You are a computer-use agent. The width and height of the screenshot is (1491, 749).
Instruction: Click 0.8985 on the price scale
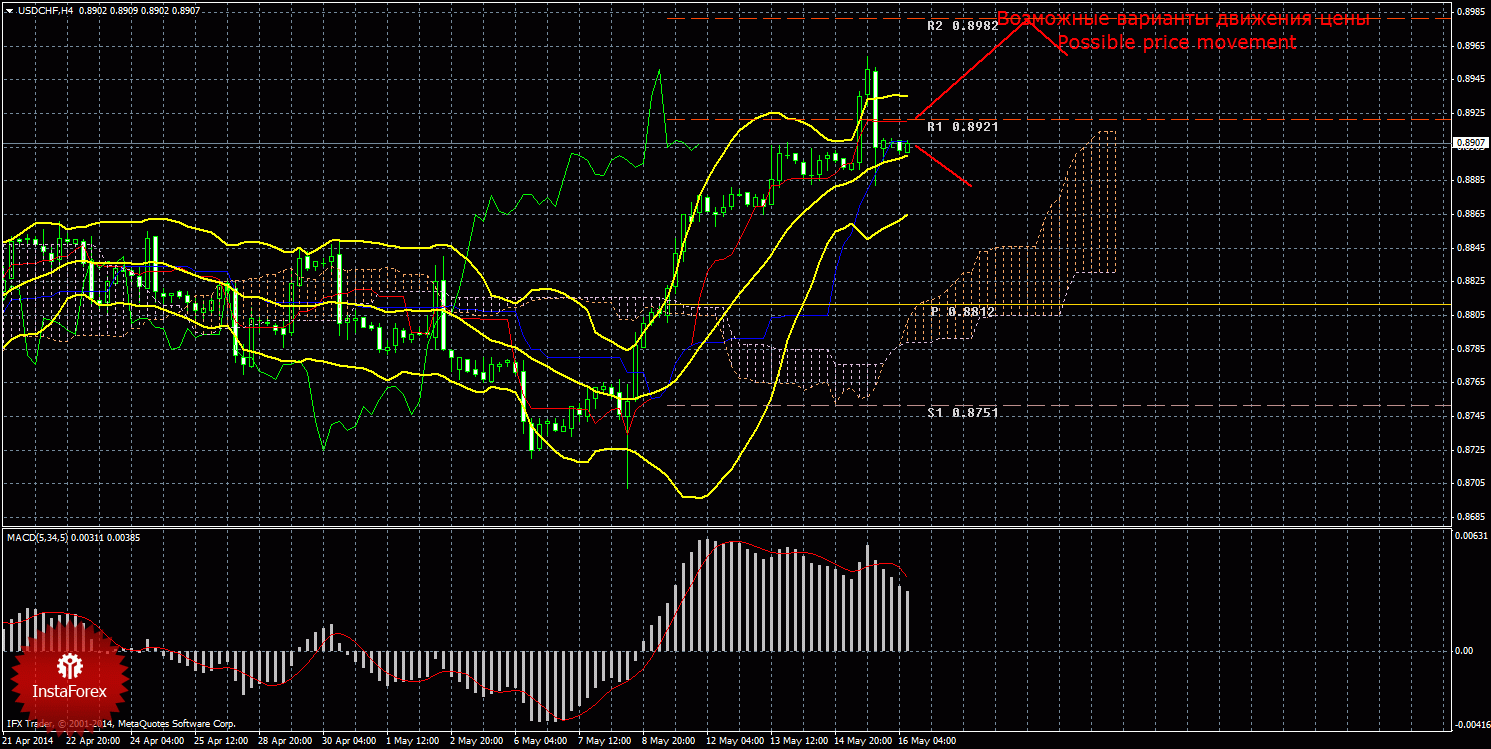point(1469,12)
